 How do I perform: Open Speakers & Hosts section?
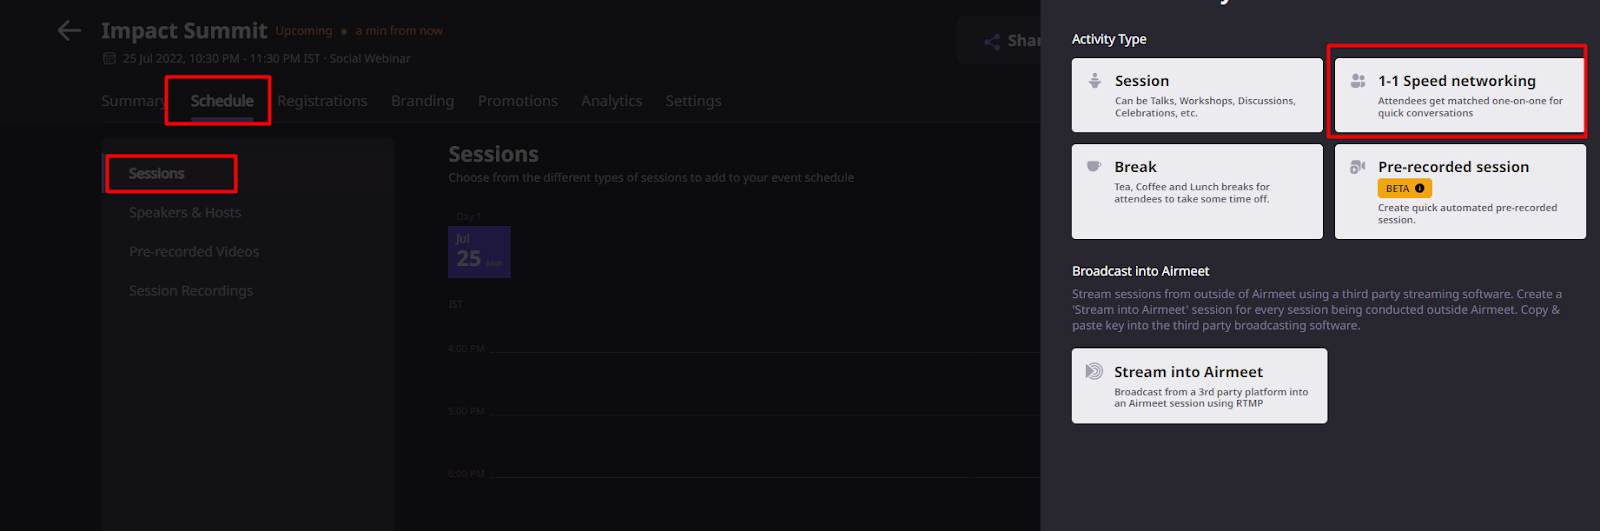point(185,213)
